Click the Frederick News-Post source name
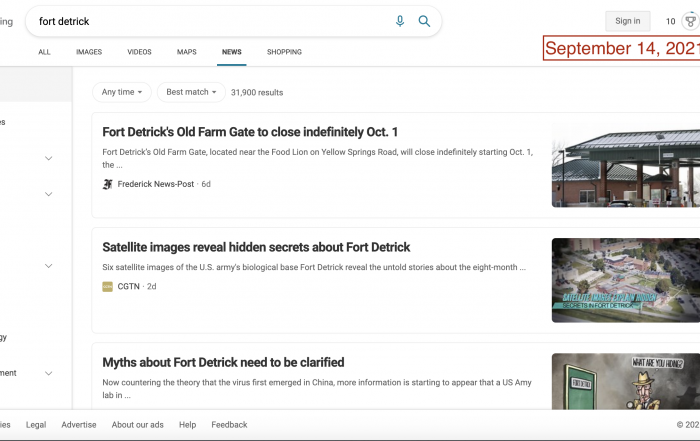The width and height of the screenshot is (700, 441). (156, 184)
